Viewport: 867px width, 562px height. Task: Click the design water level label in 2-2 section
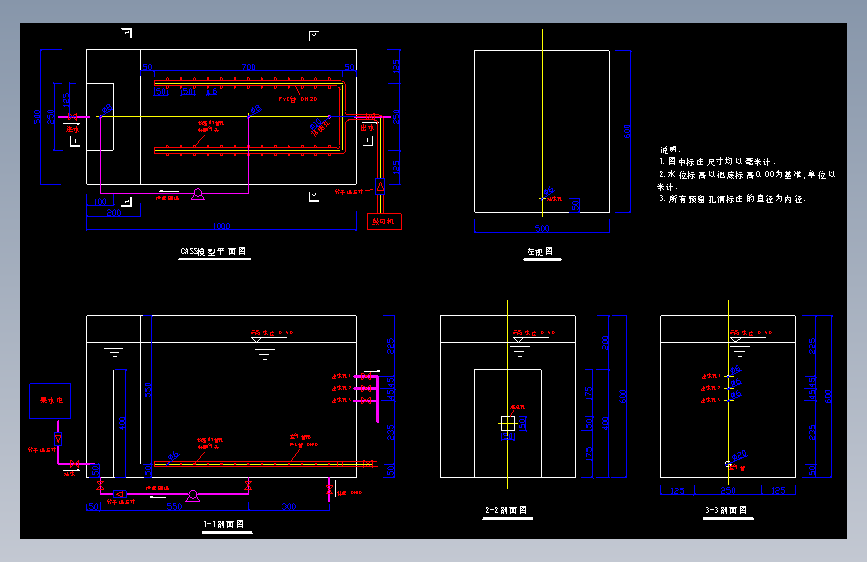(534, 333)
